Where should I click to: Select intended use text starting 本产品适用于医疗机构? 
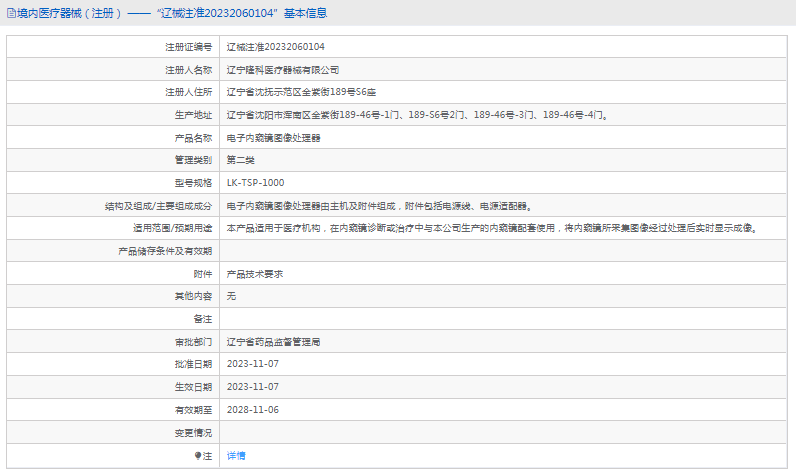(x=493, y=228)
